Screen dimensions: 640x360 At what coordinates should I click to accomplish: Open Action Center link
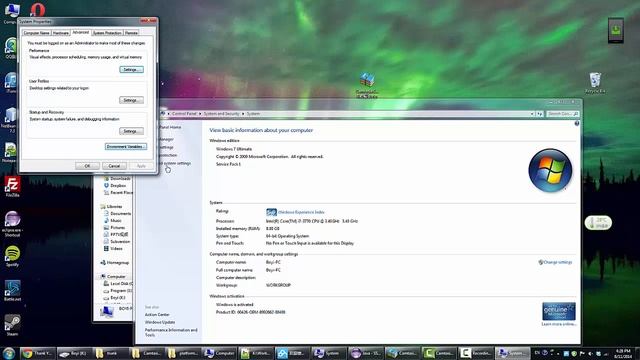pyautogui.click(x=157, y=315)
